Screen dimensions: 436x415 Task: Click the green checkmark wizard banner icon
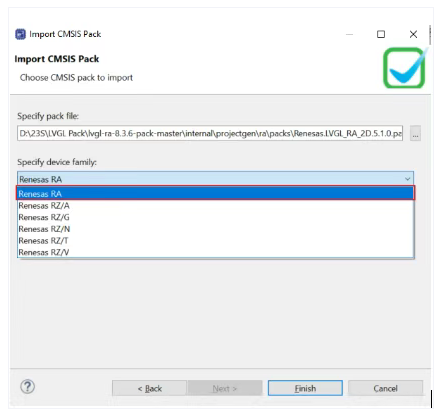pos(404,68)
